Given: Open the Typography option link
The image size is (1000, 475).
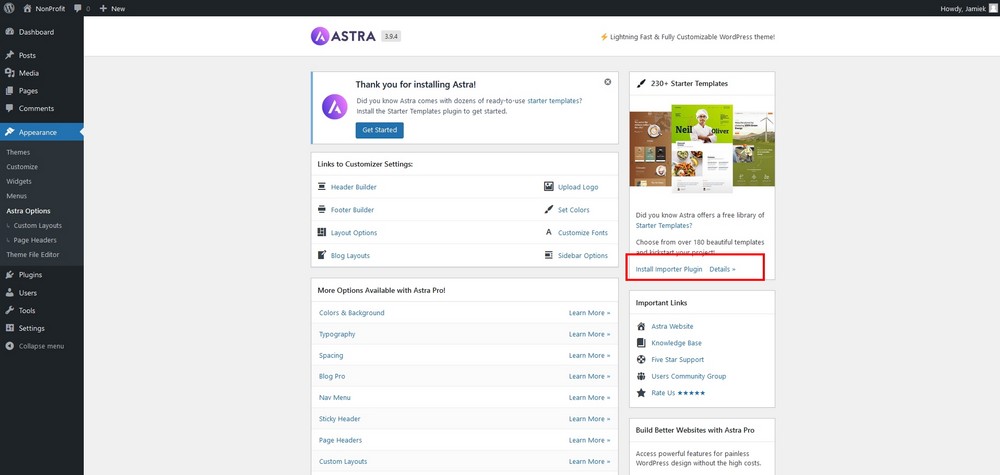Looking at the screenshot, I should click(337, 334).
